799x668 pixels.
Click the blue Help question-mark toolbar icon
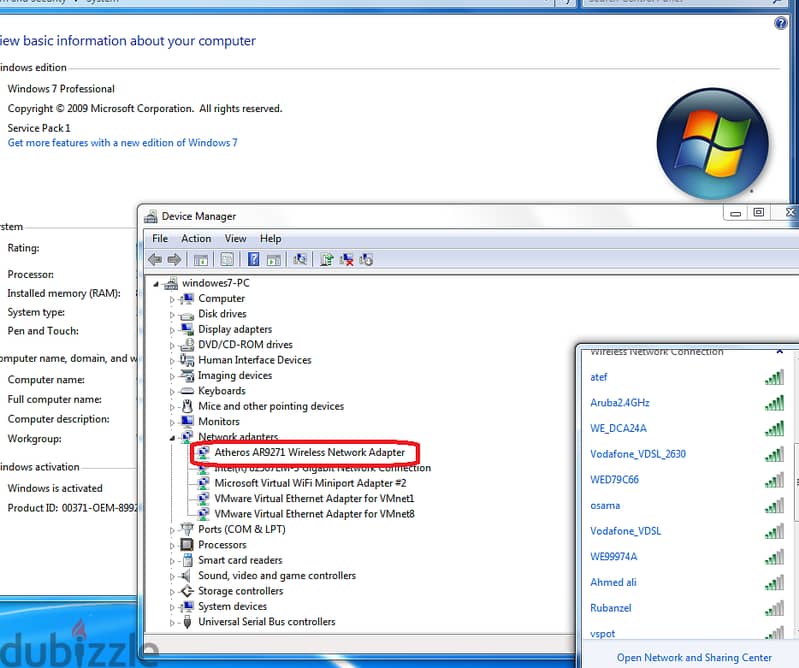(253, 259)
